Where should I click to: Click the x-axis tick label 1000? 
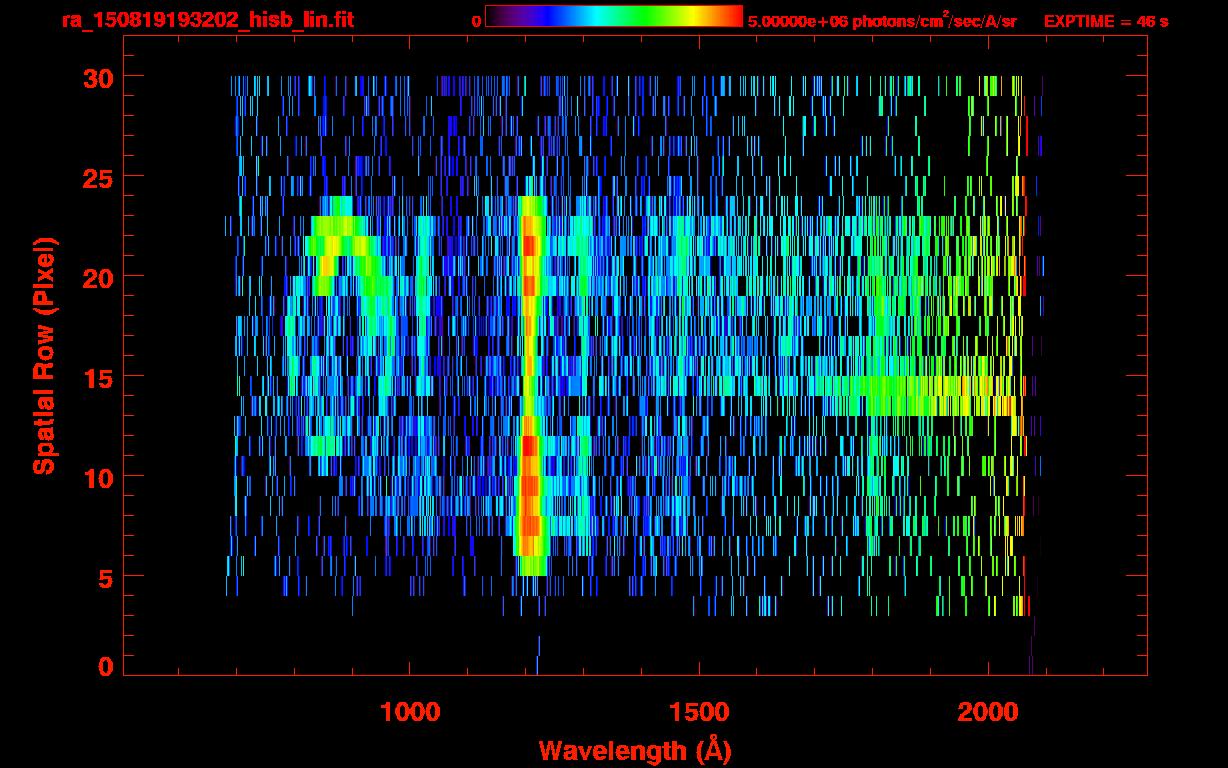410,711
